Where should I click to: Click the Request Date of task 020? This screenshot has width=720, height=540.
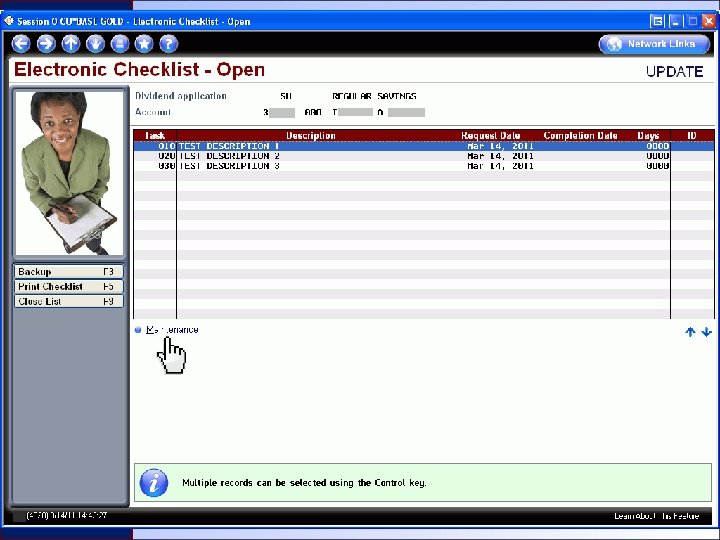[x=500, y=156]
